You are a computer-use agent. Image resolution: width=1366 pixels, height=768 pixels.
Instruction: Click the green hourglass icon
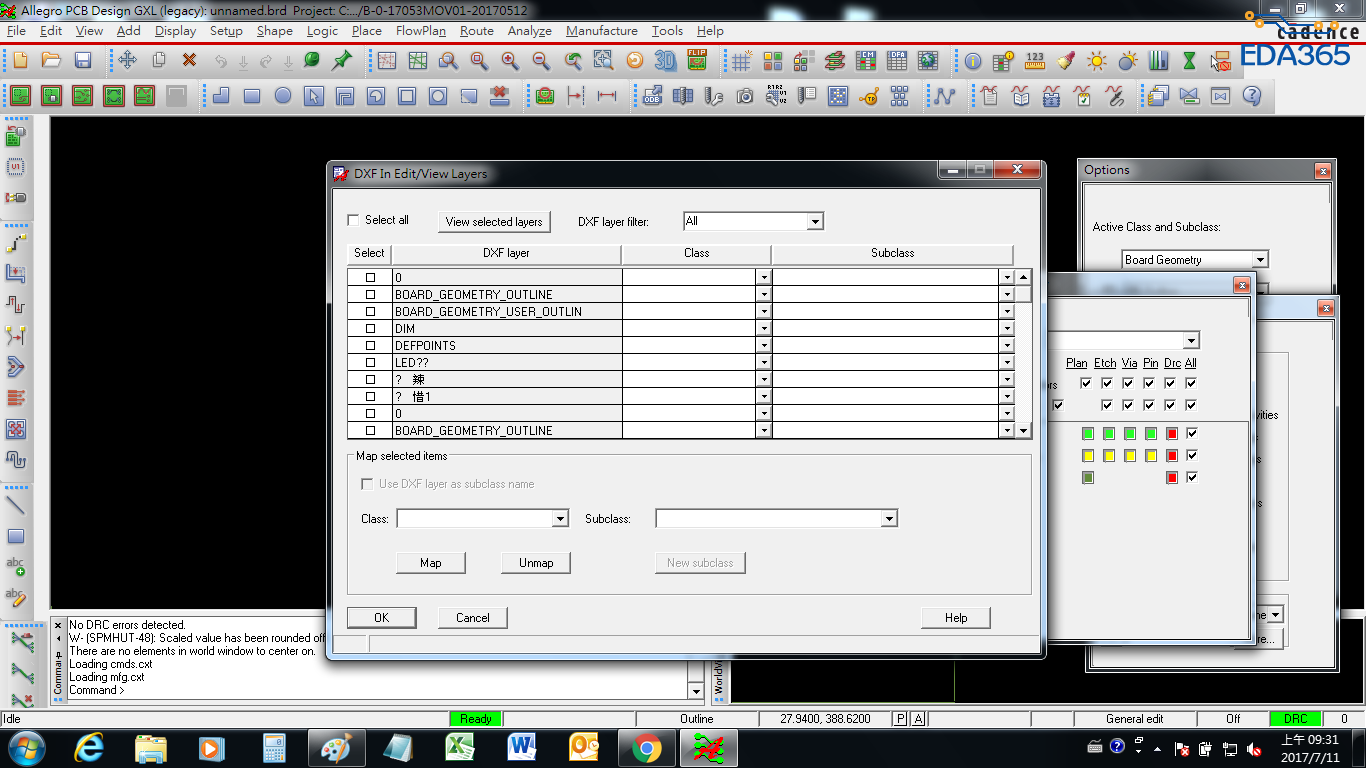(x=1189, y=61)
